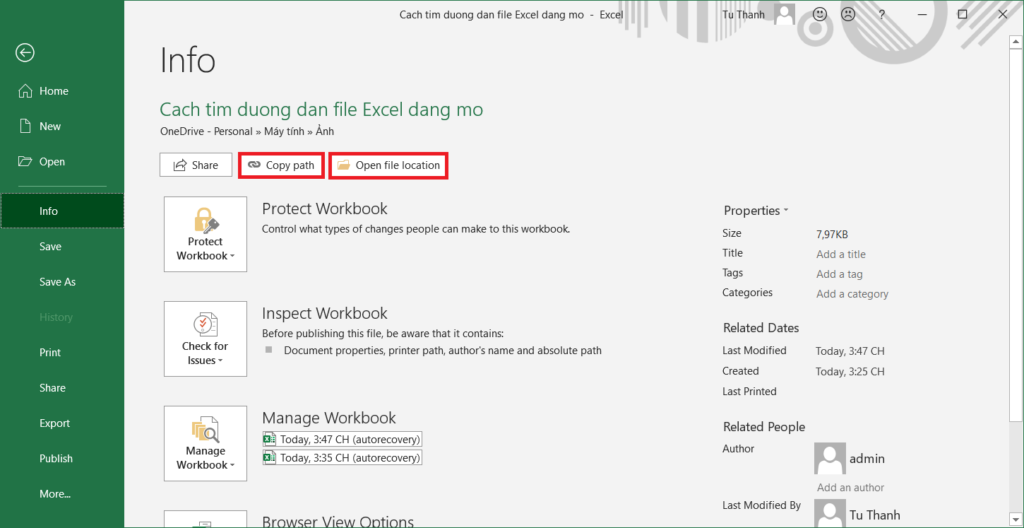1024x528 pixels.
Task: Click the Share button below the file path
Action: click(x=196, y=165)
